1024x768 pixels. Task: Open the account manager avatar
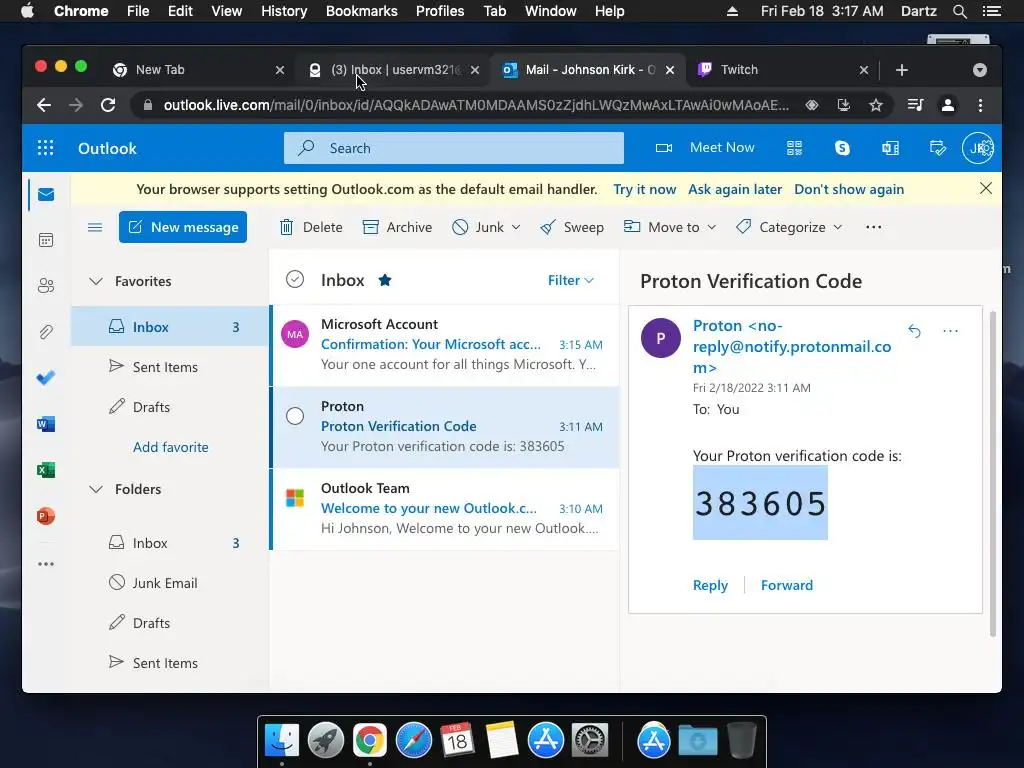978,148
